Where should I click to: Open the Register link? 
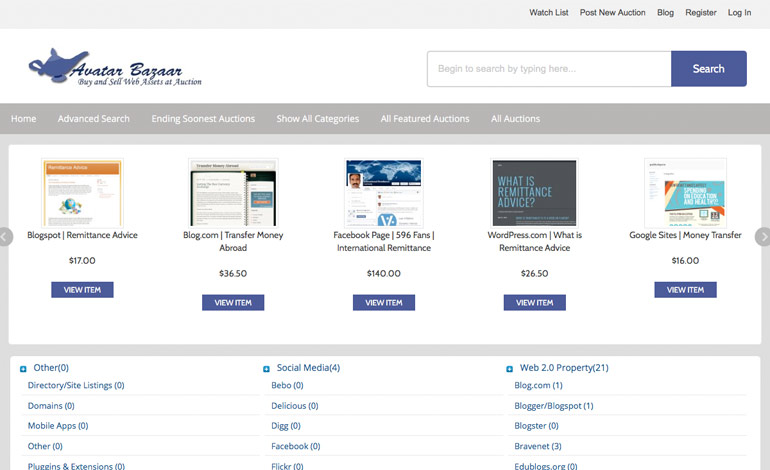coord(701,13)
